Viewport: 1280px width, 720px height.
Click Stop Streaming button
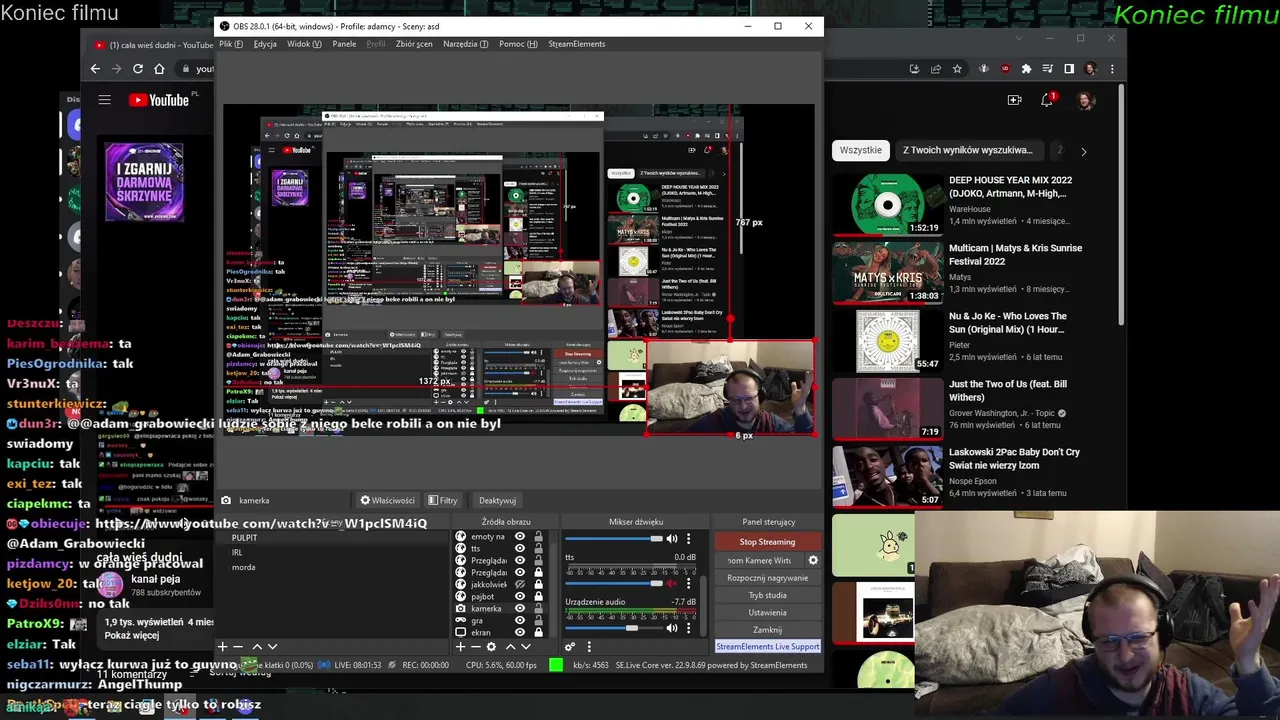coord(767,542)
